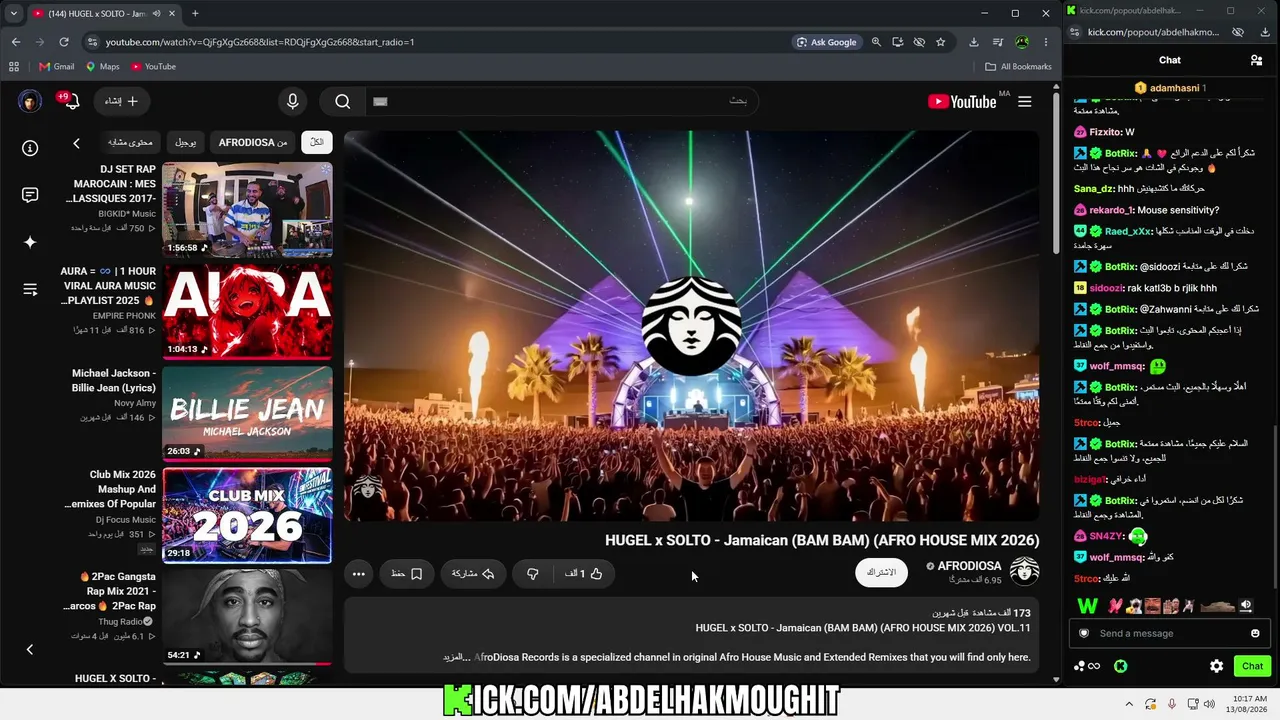Viewport: 1280px width, 720px height.
Task: Click the إنشاء create button
Action: [121, 101]
